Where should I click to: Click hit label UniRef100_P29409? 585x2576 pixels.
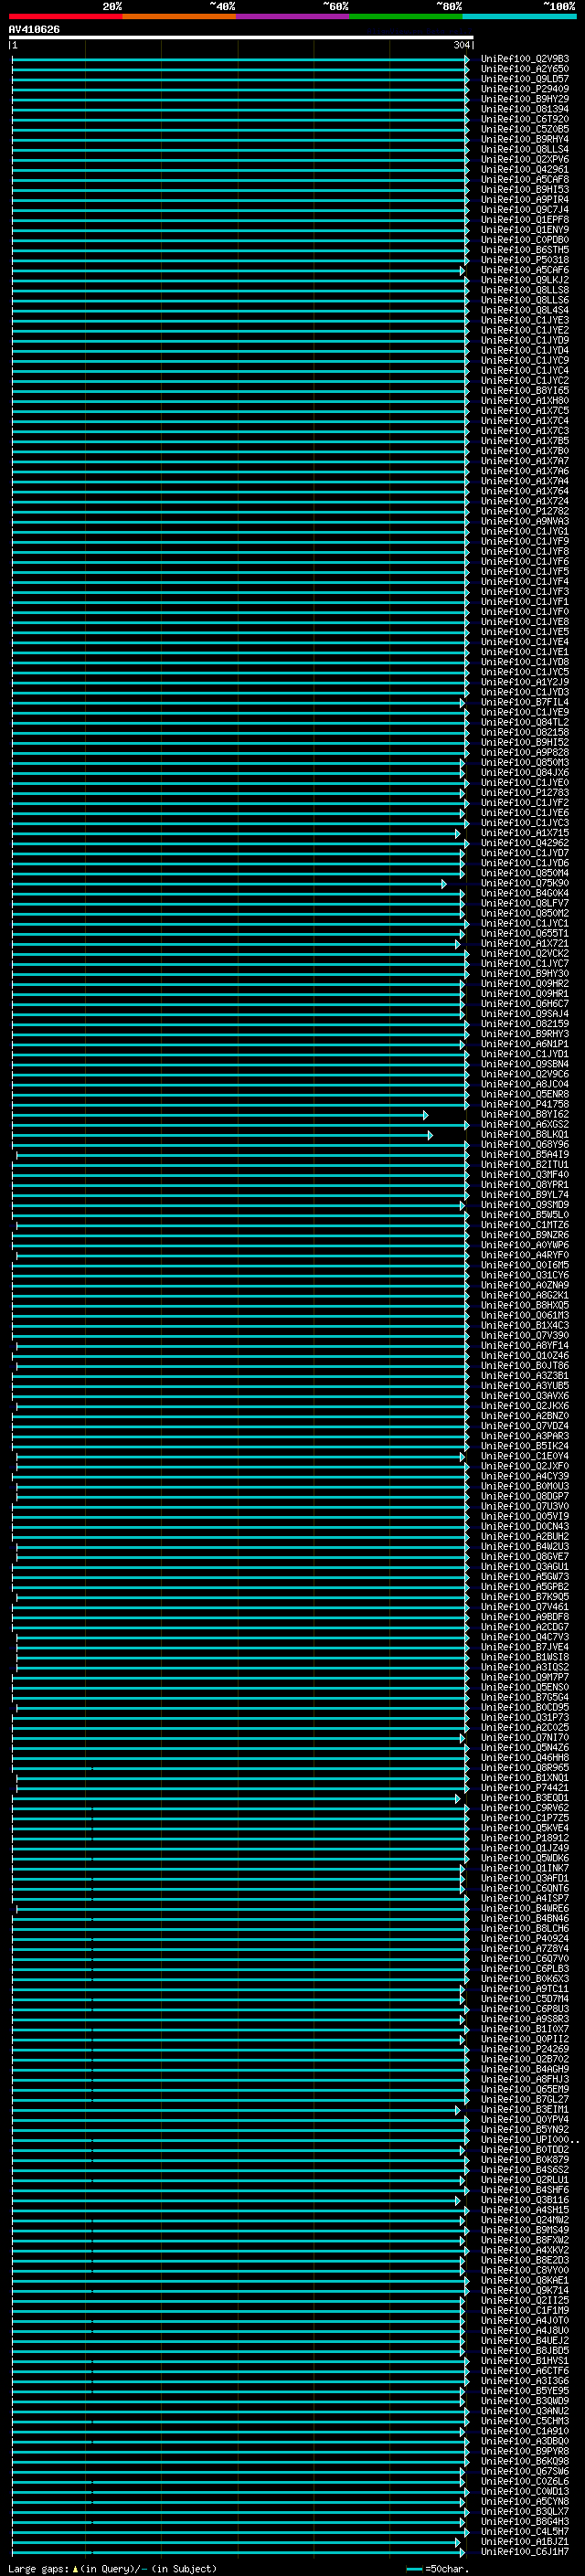pos(525,89)
